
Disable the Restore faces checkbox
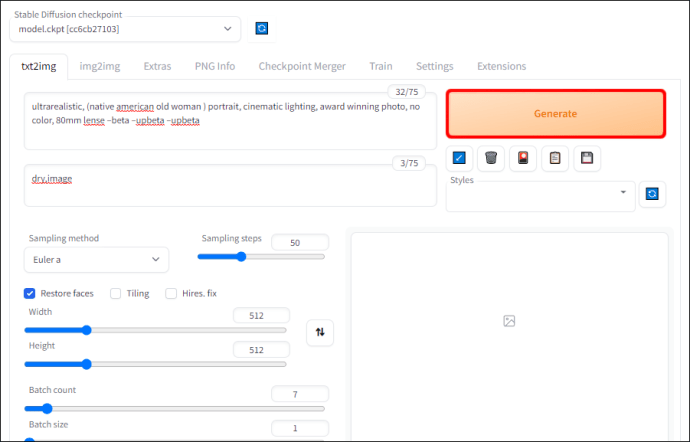[29, 293]
